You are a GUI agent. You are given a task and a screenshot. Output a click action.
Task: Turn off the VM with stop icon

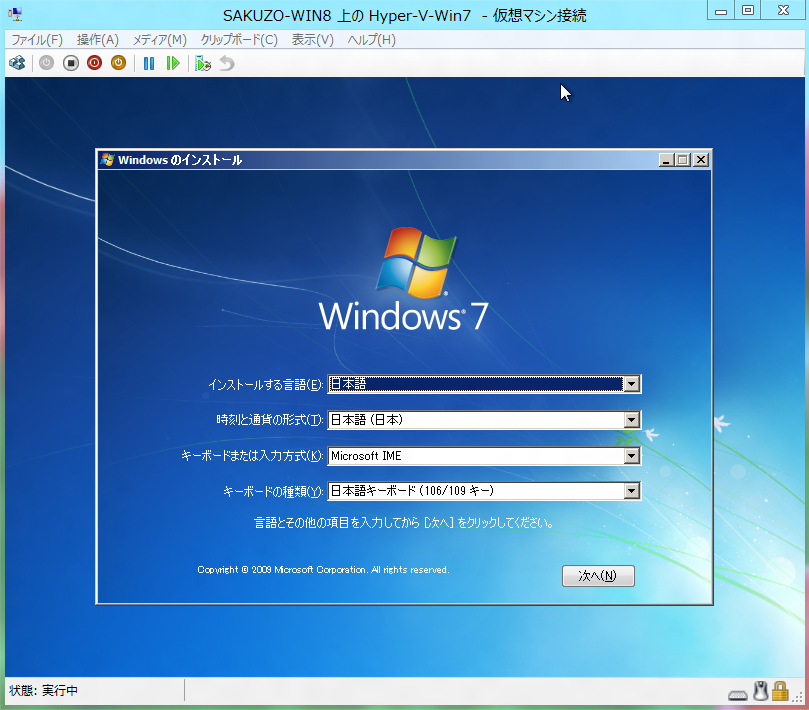click(x=71, y=63)
